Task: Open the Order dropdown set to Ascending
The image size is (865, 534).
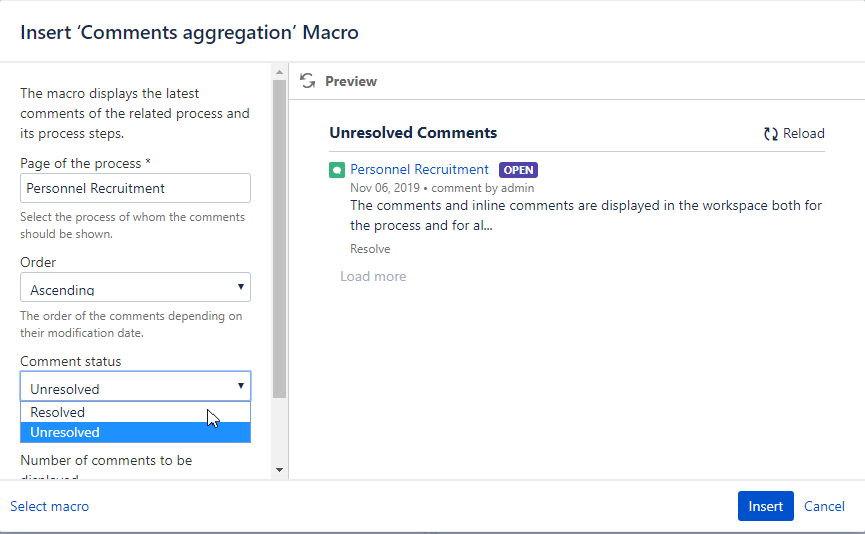Action: 135,288
